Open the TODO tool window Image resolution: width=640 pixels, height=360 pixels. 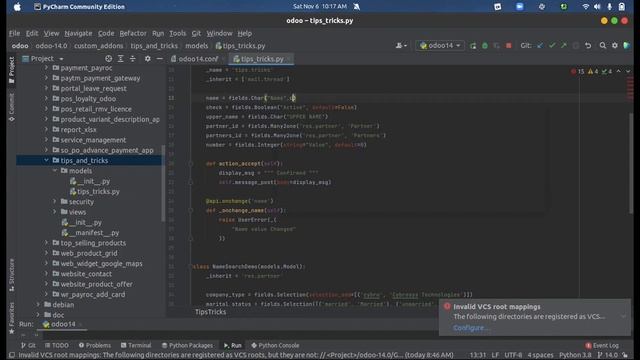click(x=57, y=345)
